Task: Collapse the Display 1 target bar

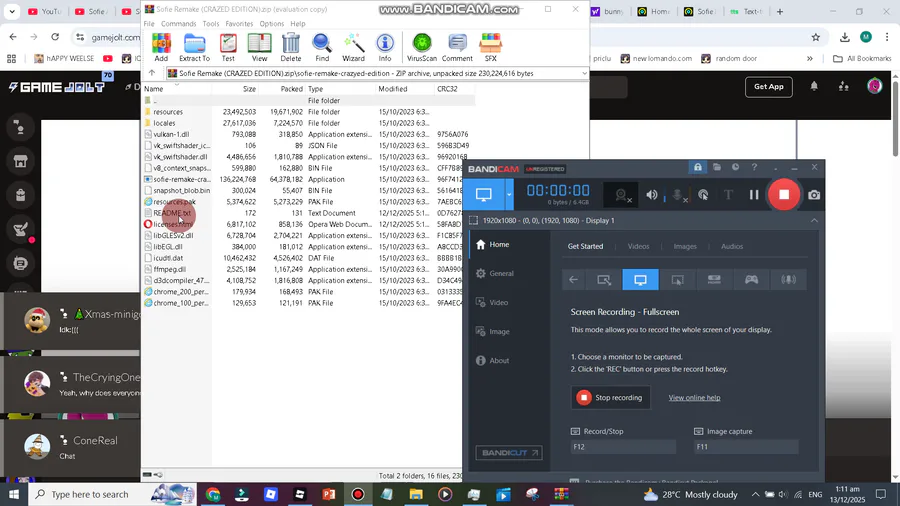Action: point(814,220)
